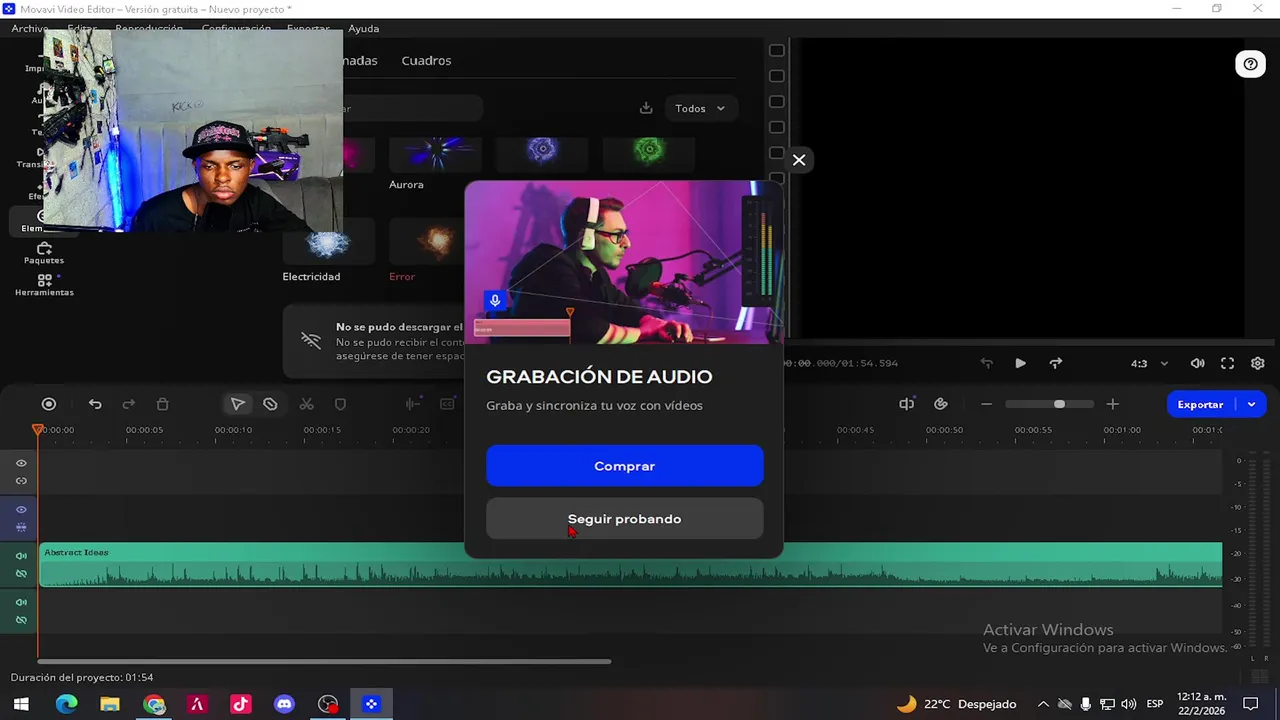Open the Todos category filter dropdown
Viewport: 1280px width, 720px height.
[x=699, y=108]
